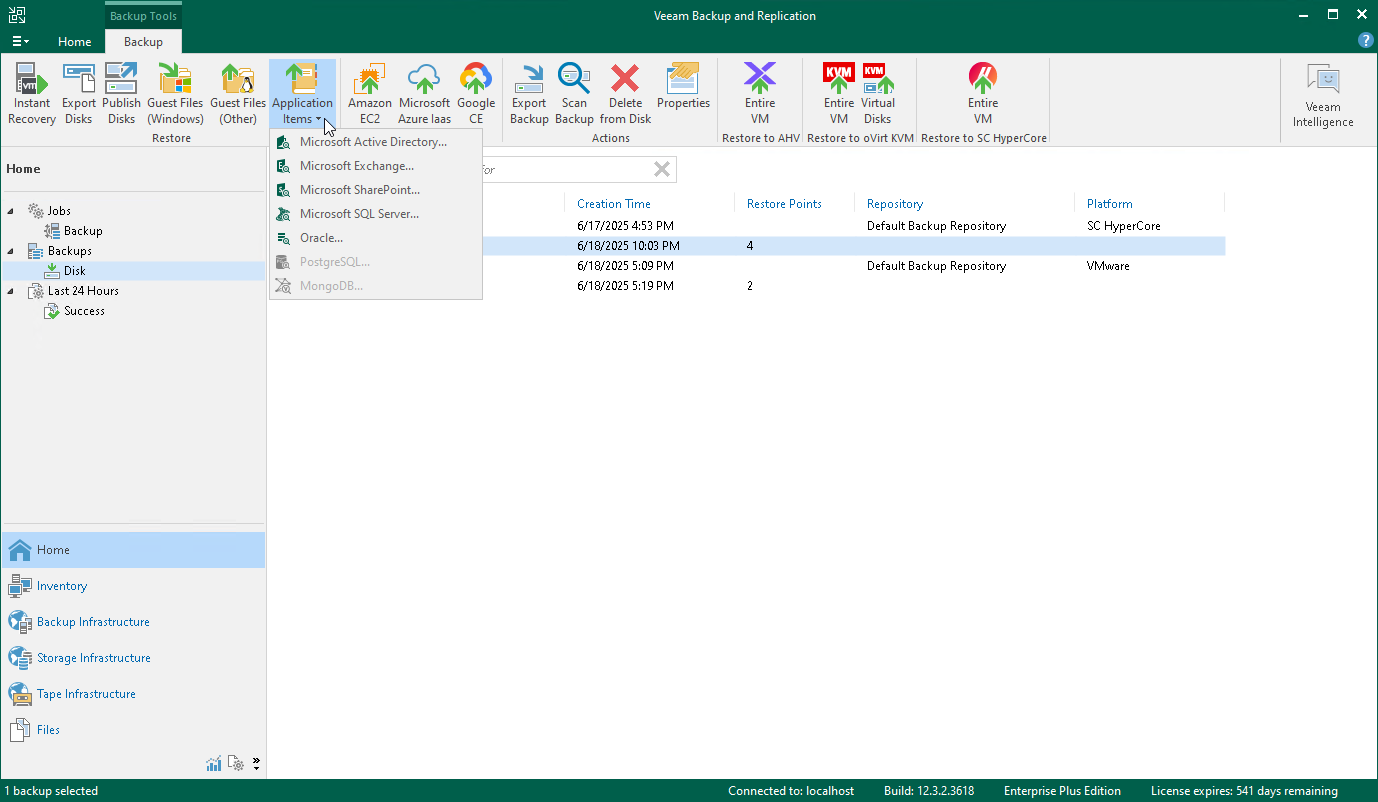Open the Inventory view
This screenshot has width=1378, height=802.
point(133,586)
